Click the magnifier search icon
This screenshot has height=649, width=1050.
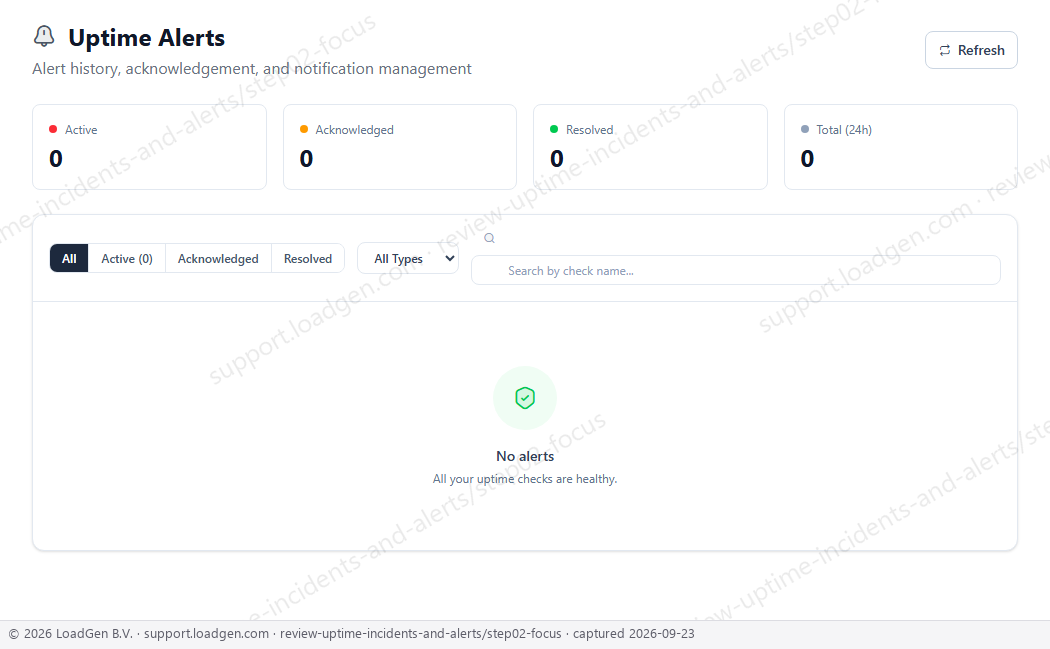tap(490, 238)
